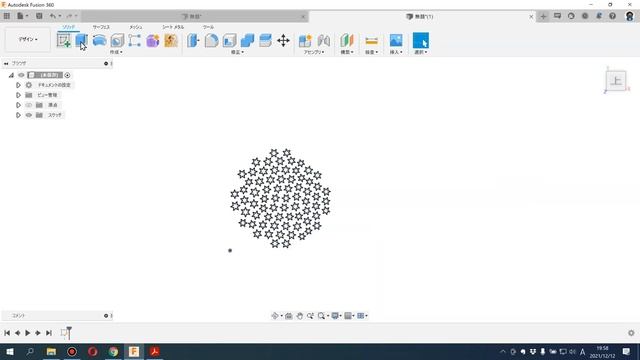Click the Insert image icon
Image resolution: width=640 pixels, height=360 pixels.
396,40
